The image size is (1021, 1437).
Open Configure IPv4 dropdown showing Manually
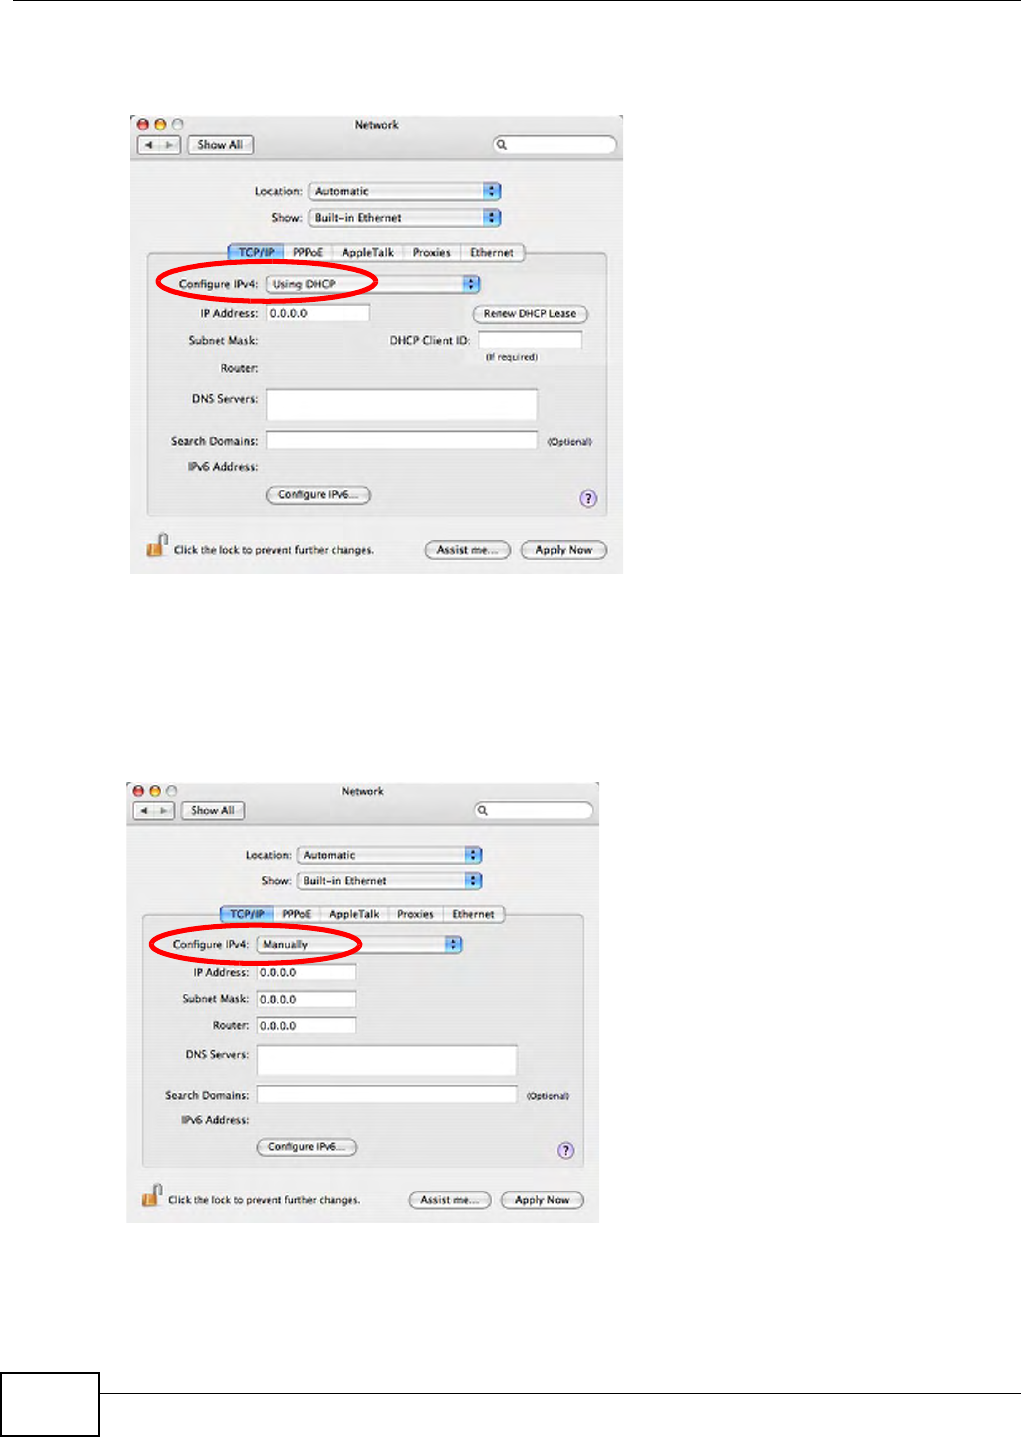359,944
